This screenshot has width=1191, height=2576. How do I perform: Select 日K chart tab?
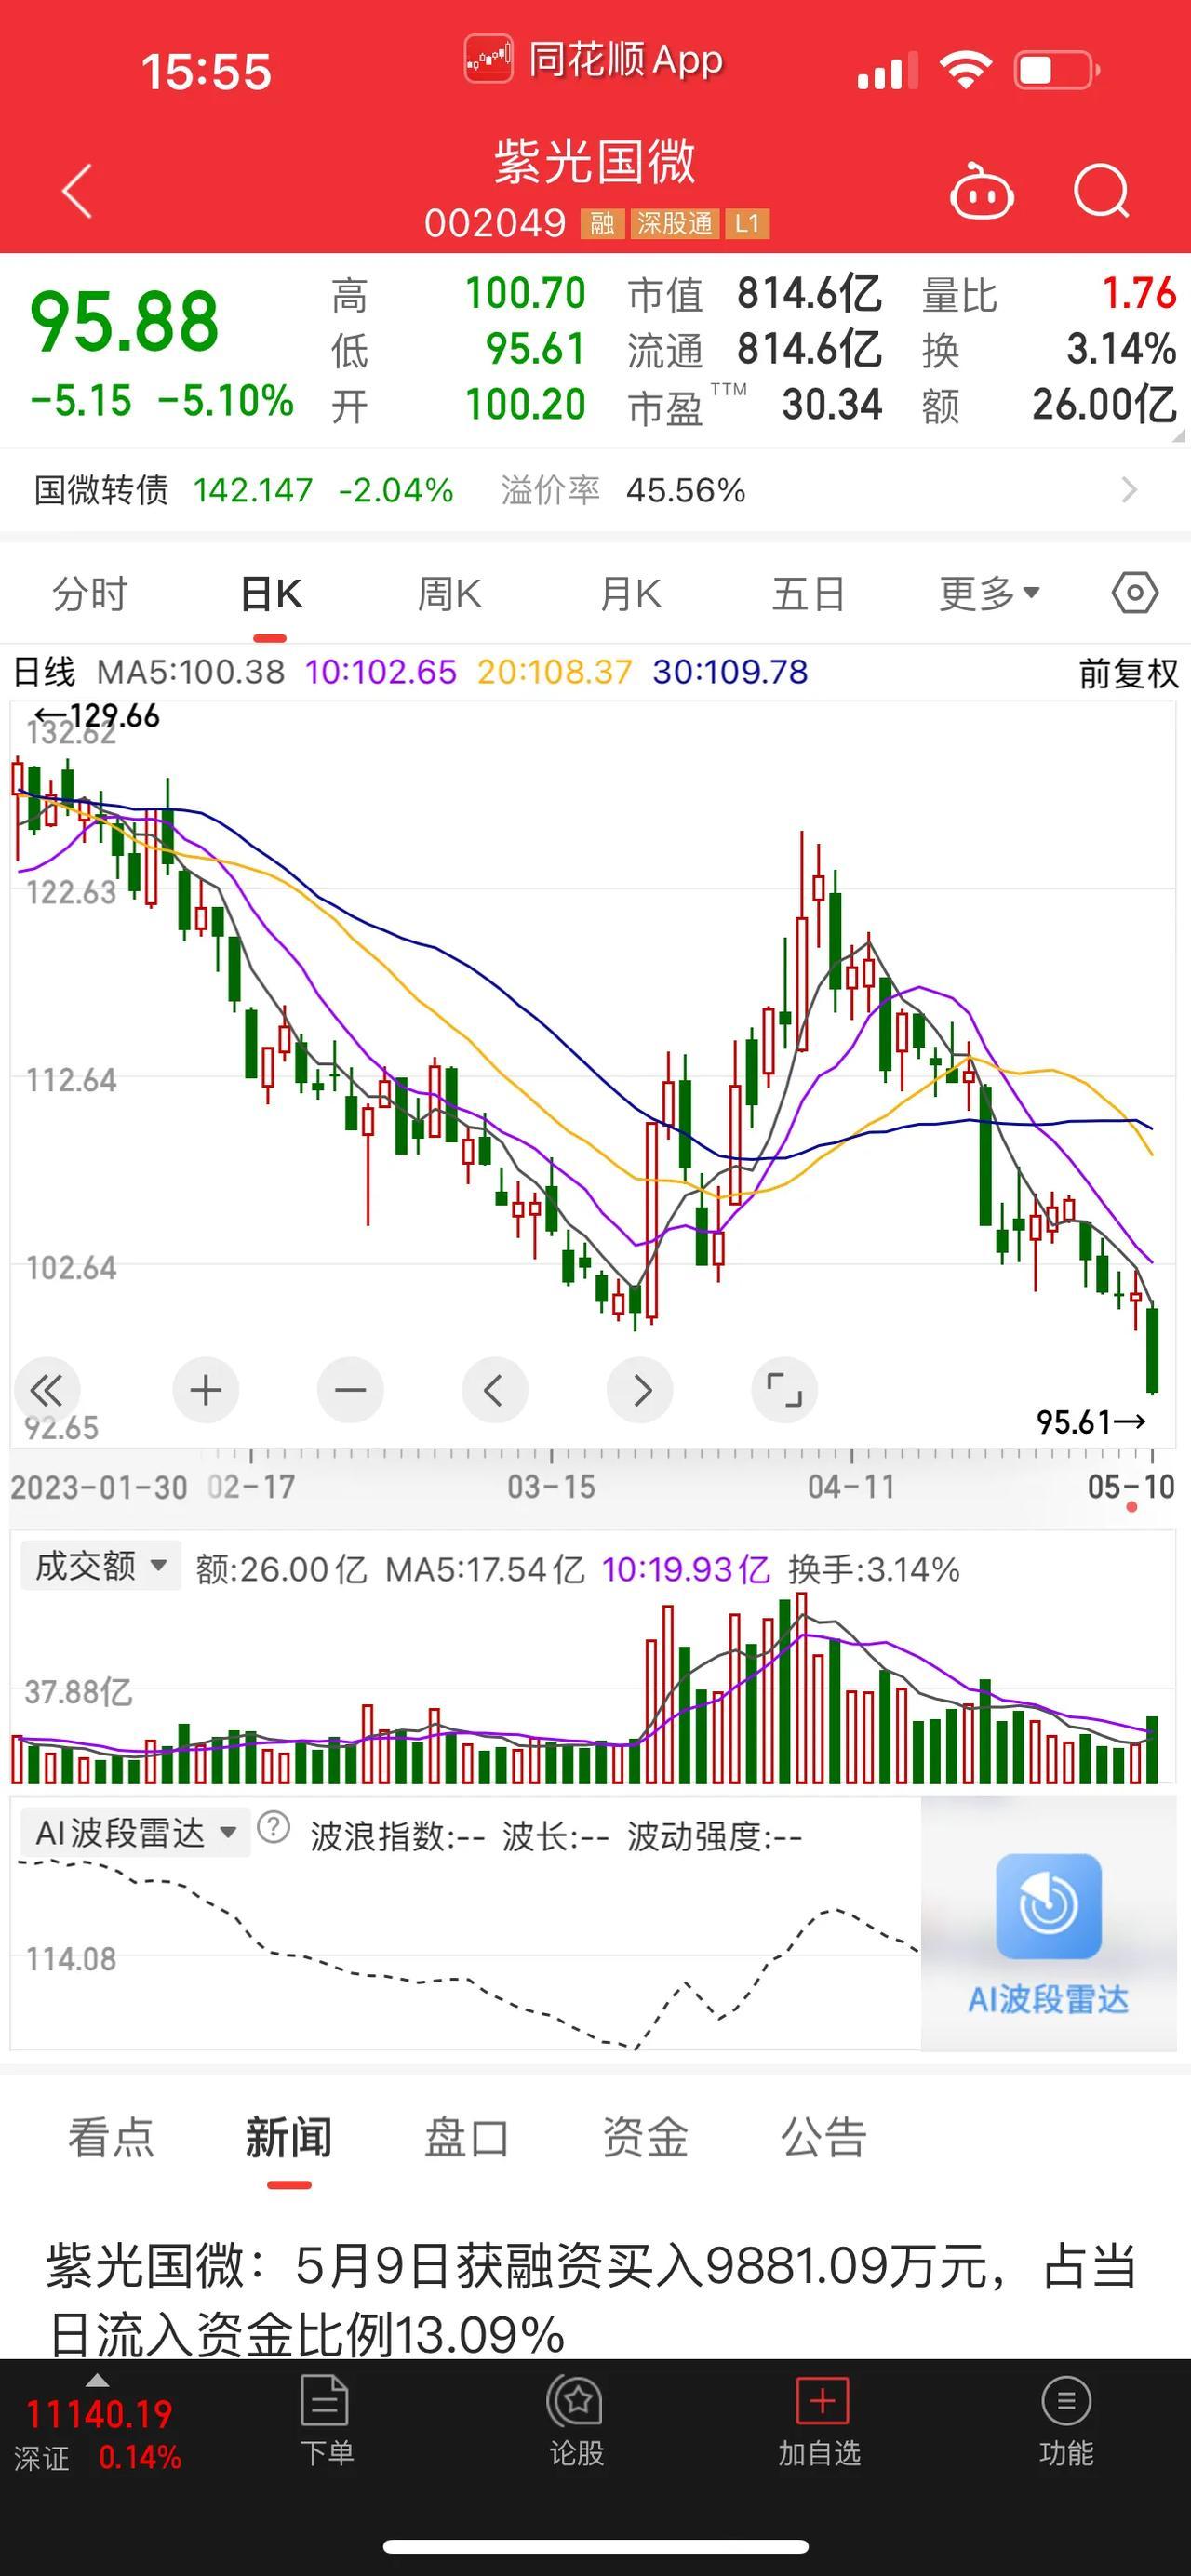click(271, 593)
